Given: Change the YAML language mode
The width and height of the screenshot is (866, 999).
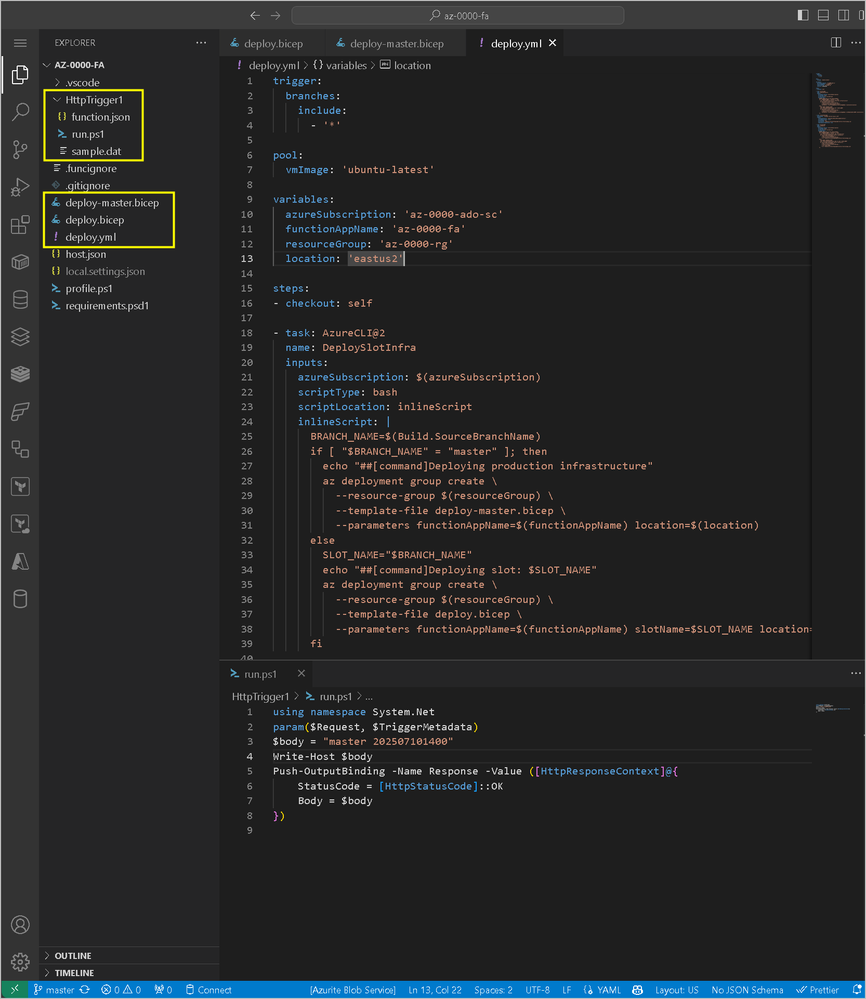Looking at the screenshot, I should [602, 990].
